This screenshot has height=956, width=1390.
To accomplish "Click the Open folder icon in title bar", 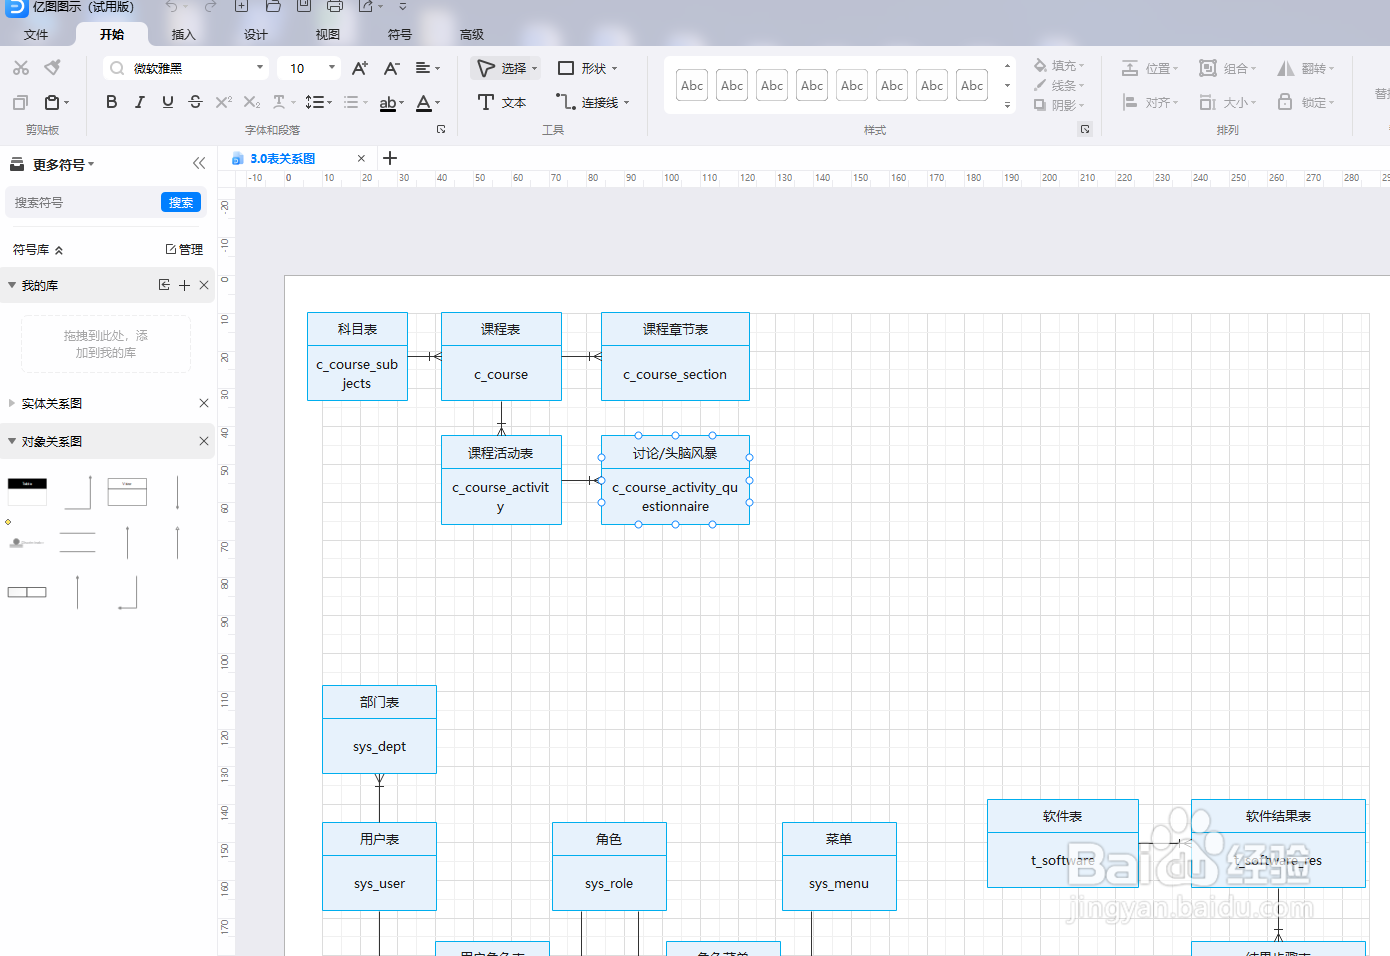I will coord(273,6).
